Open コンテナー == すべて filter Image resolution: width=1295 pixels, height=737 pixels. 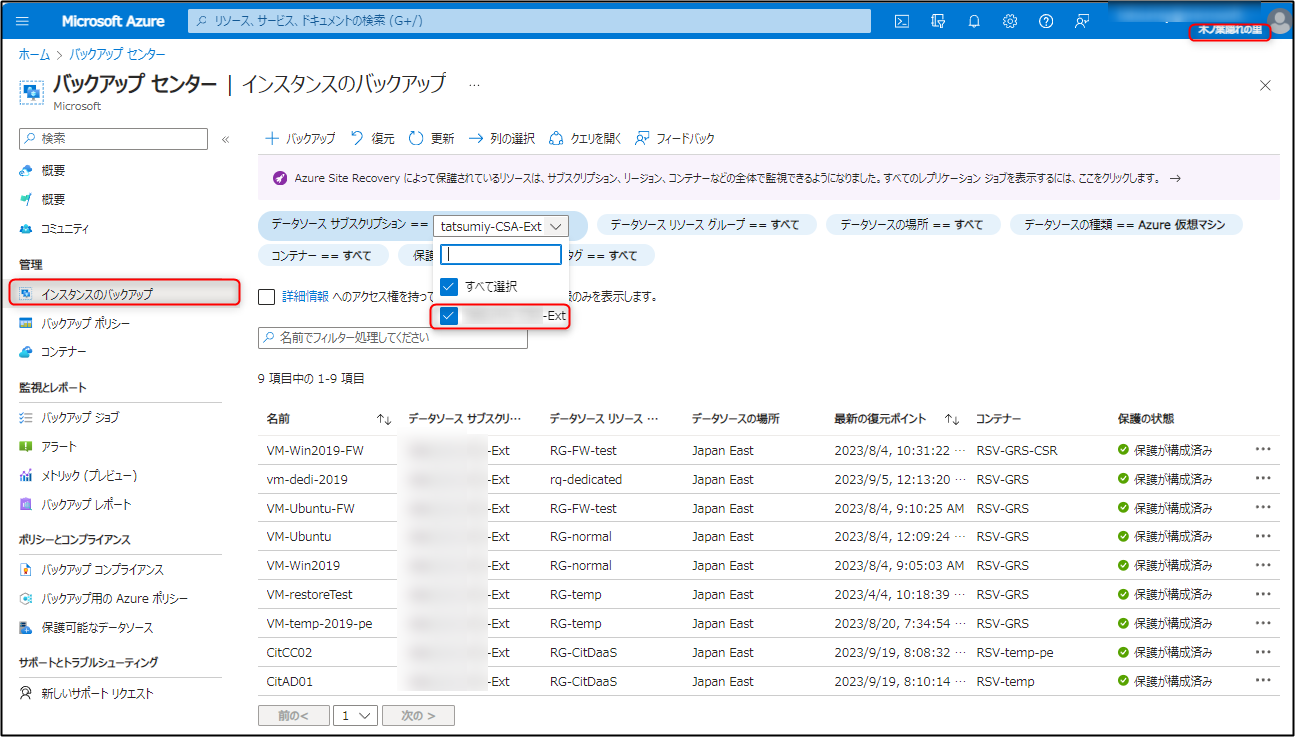322,255
